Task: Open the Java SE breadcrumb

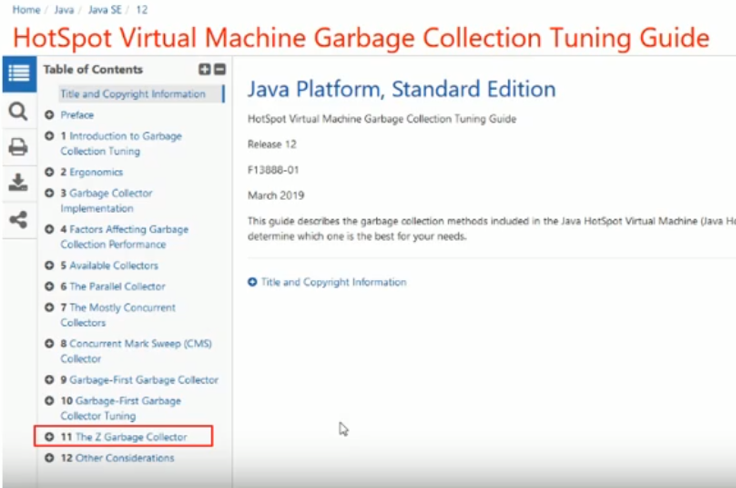Action: (105, 10)
